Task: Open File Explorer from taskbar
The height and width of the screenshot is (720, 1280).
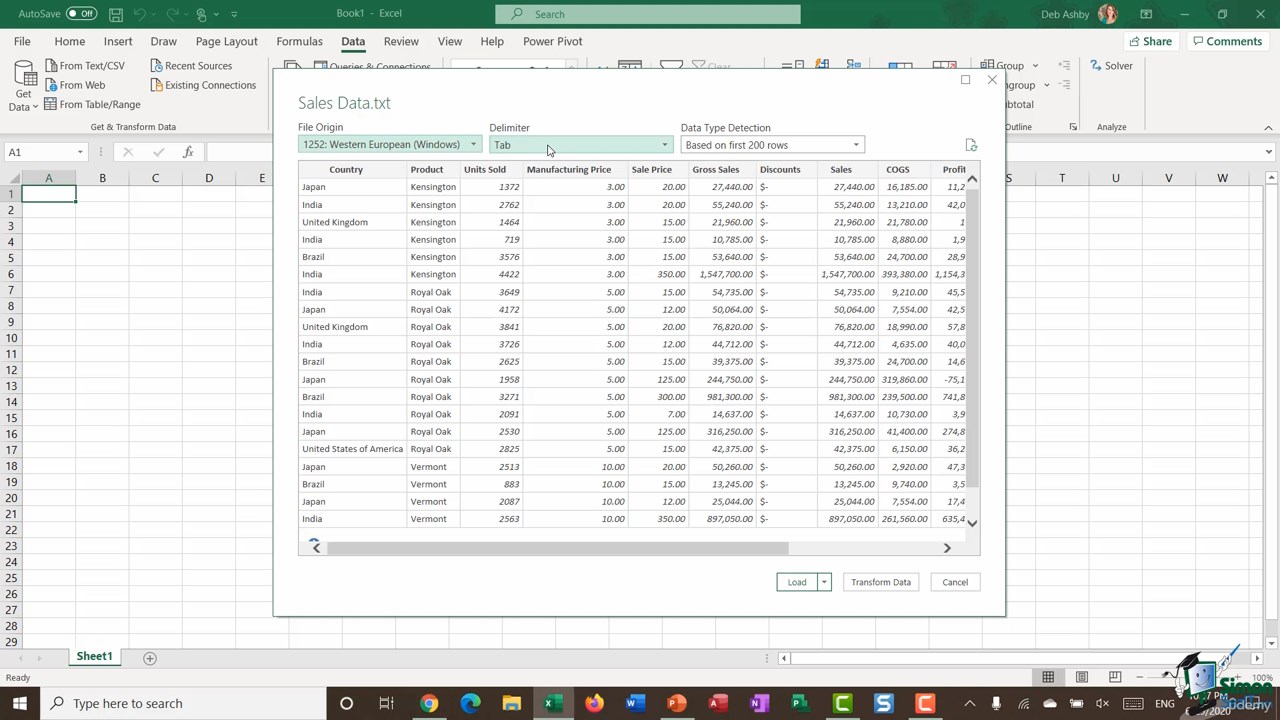Action: click(511, 703)
